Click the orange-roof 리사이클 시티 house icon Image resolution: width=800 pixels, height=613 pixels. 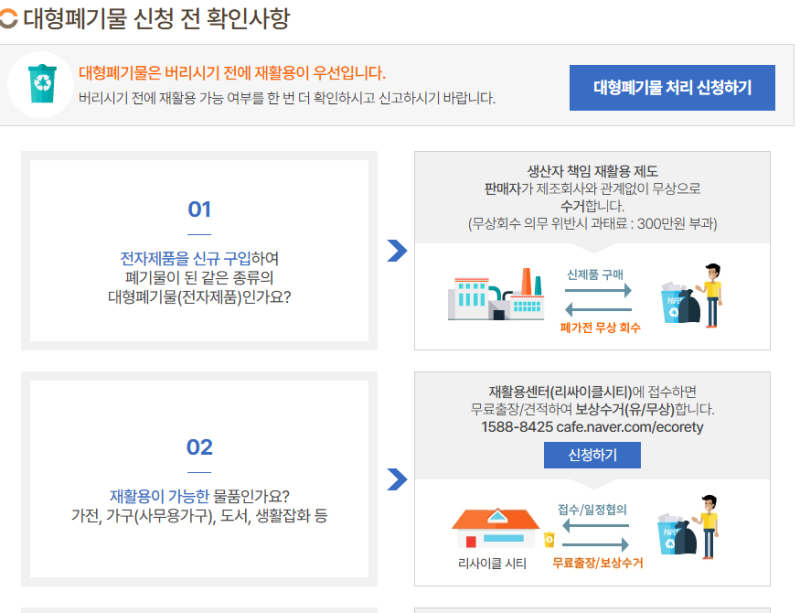(x=495, y=528)
